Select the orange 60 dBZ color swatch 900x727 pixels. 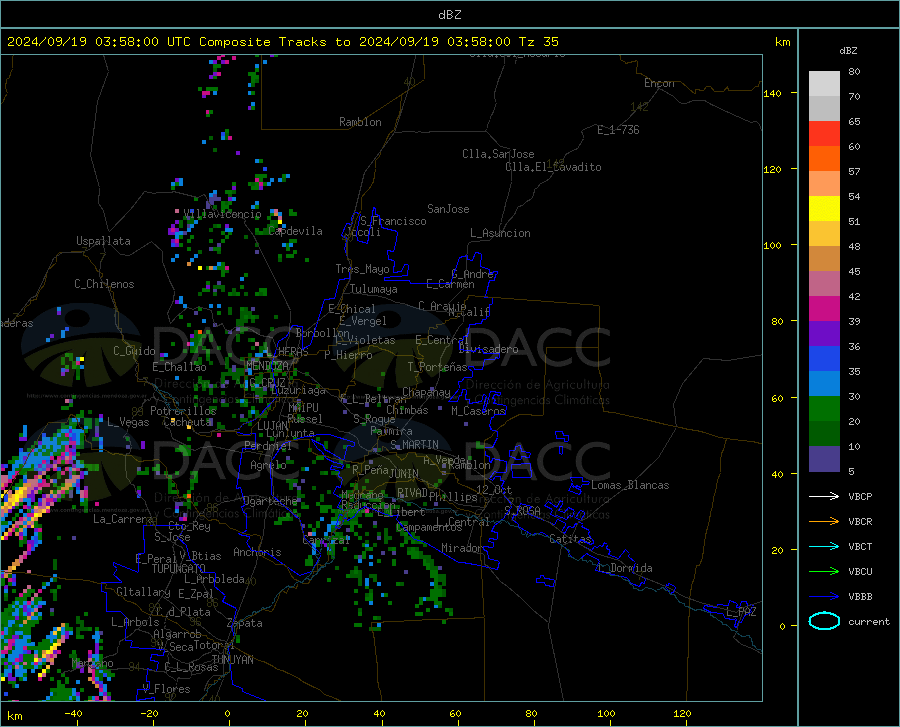pos(824,159)
